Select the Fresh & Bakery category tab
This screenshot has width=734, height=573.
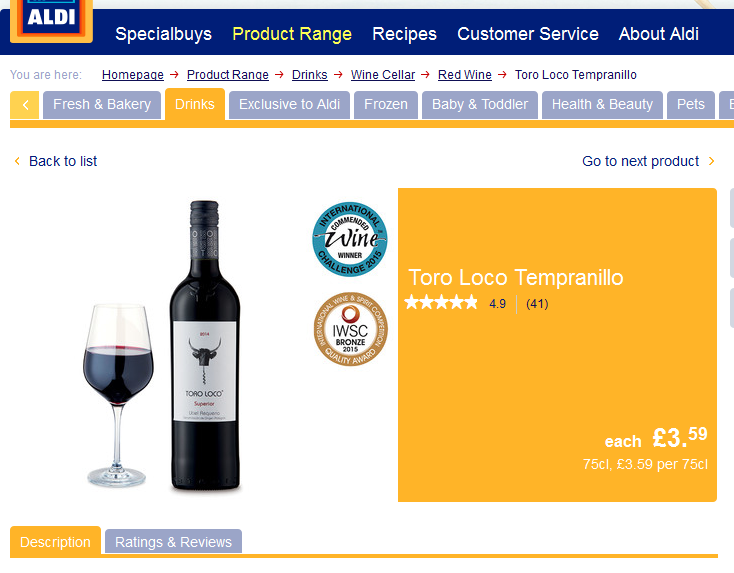(102, 105)
